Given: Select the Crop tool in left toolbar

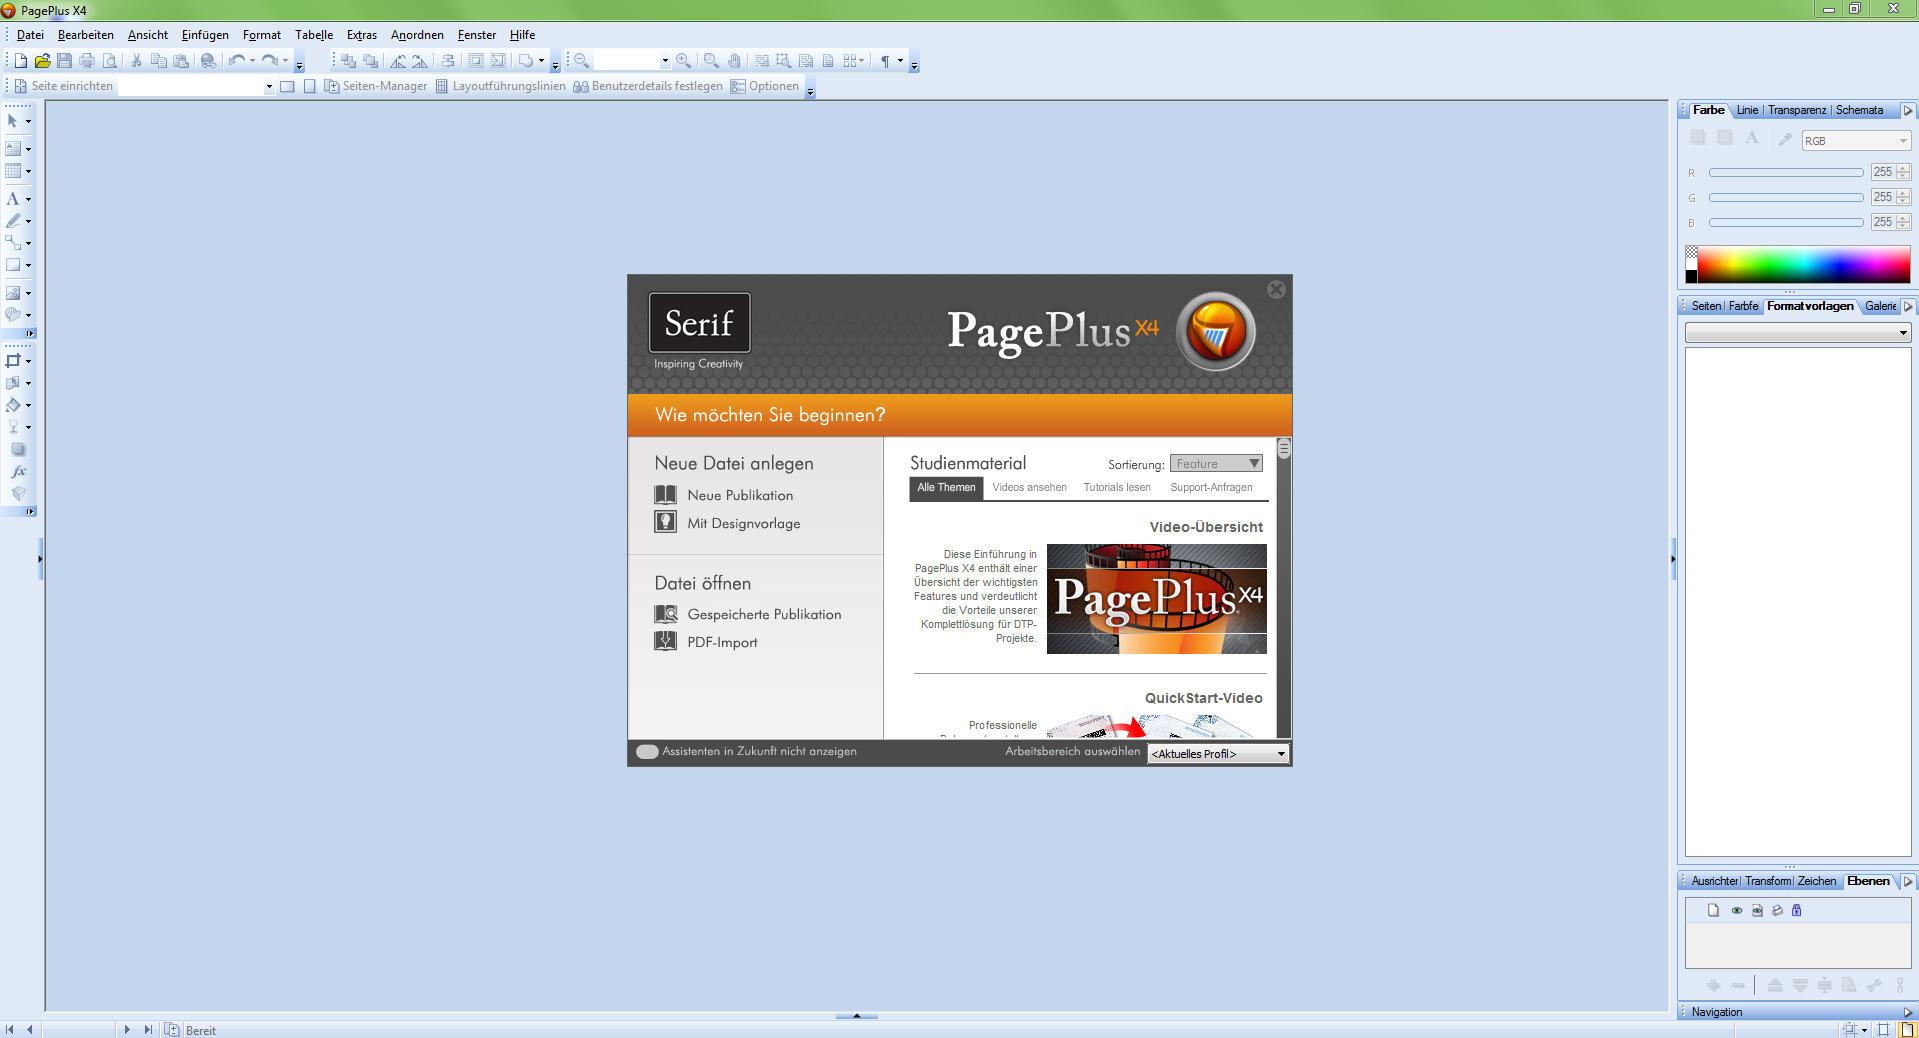Looking at the screenshot, I should [13, 361].
